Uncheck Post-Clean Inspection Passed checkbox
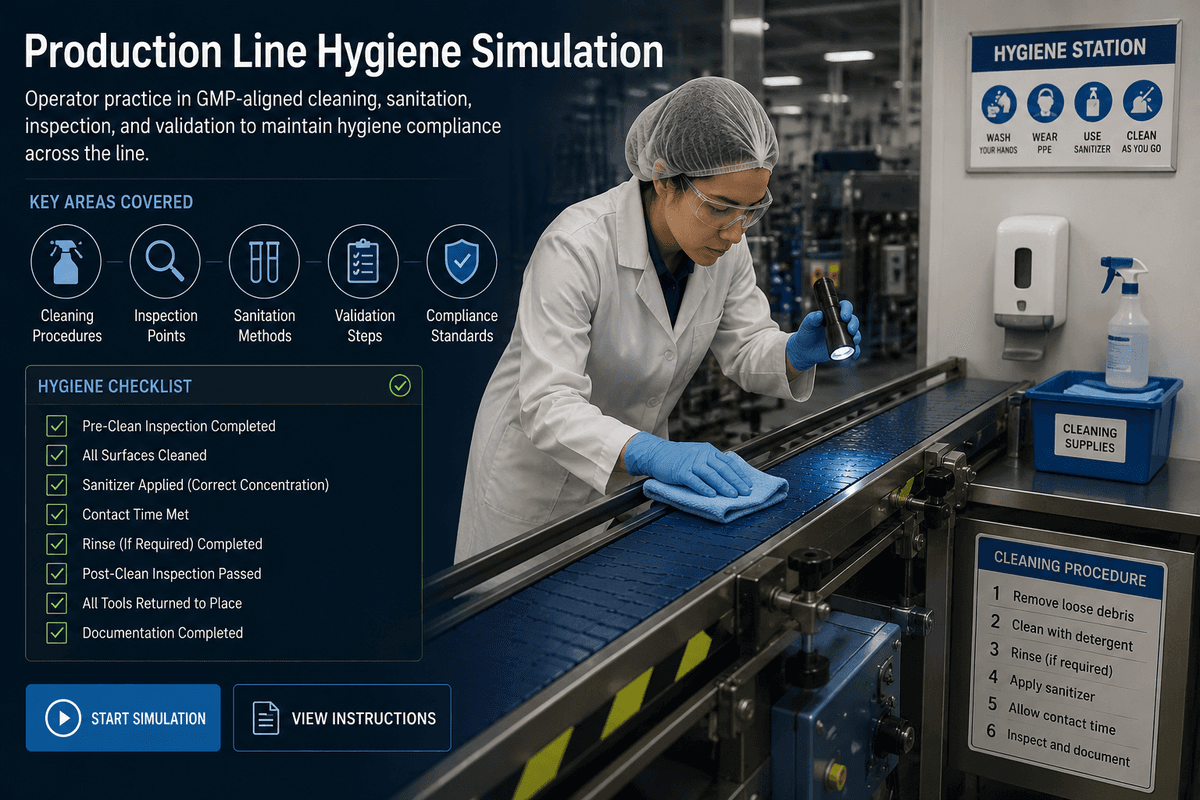The height and width of the screenshot is (800, 1200). click(x=57, y=574)
